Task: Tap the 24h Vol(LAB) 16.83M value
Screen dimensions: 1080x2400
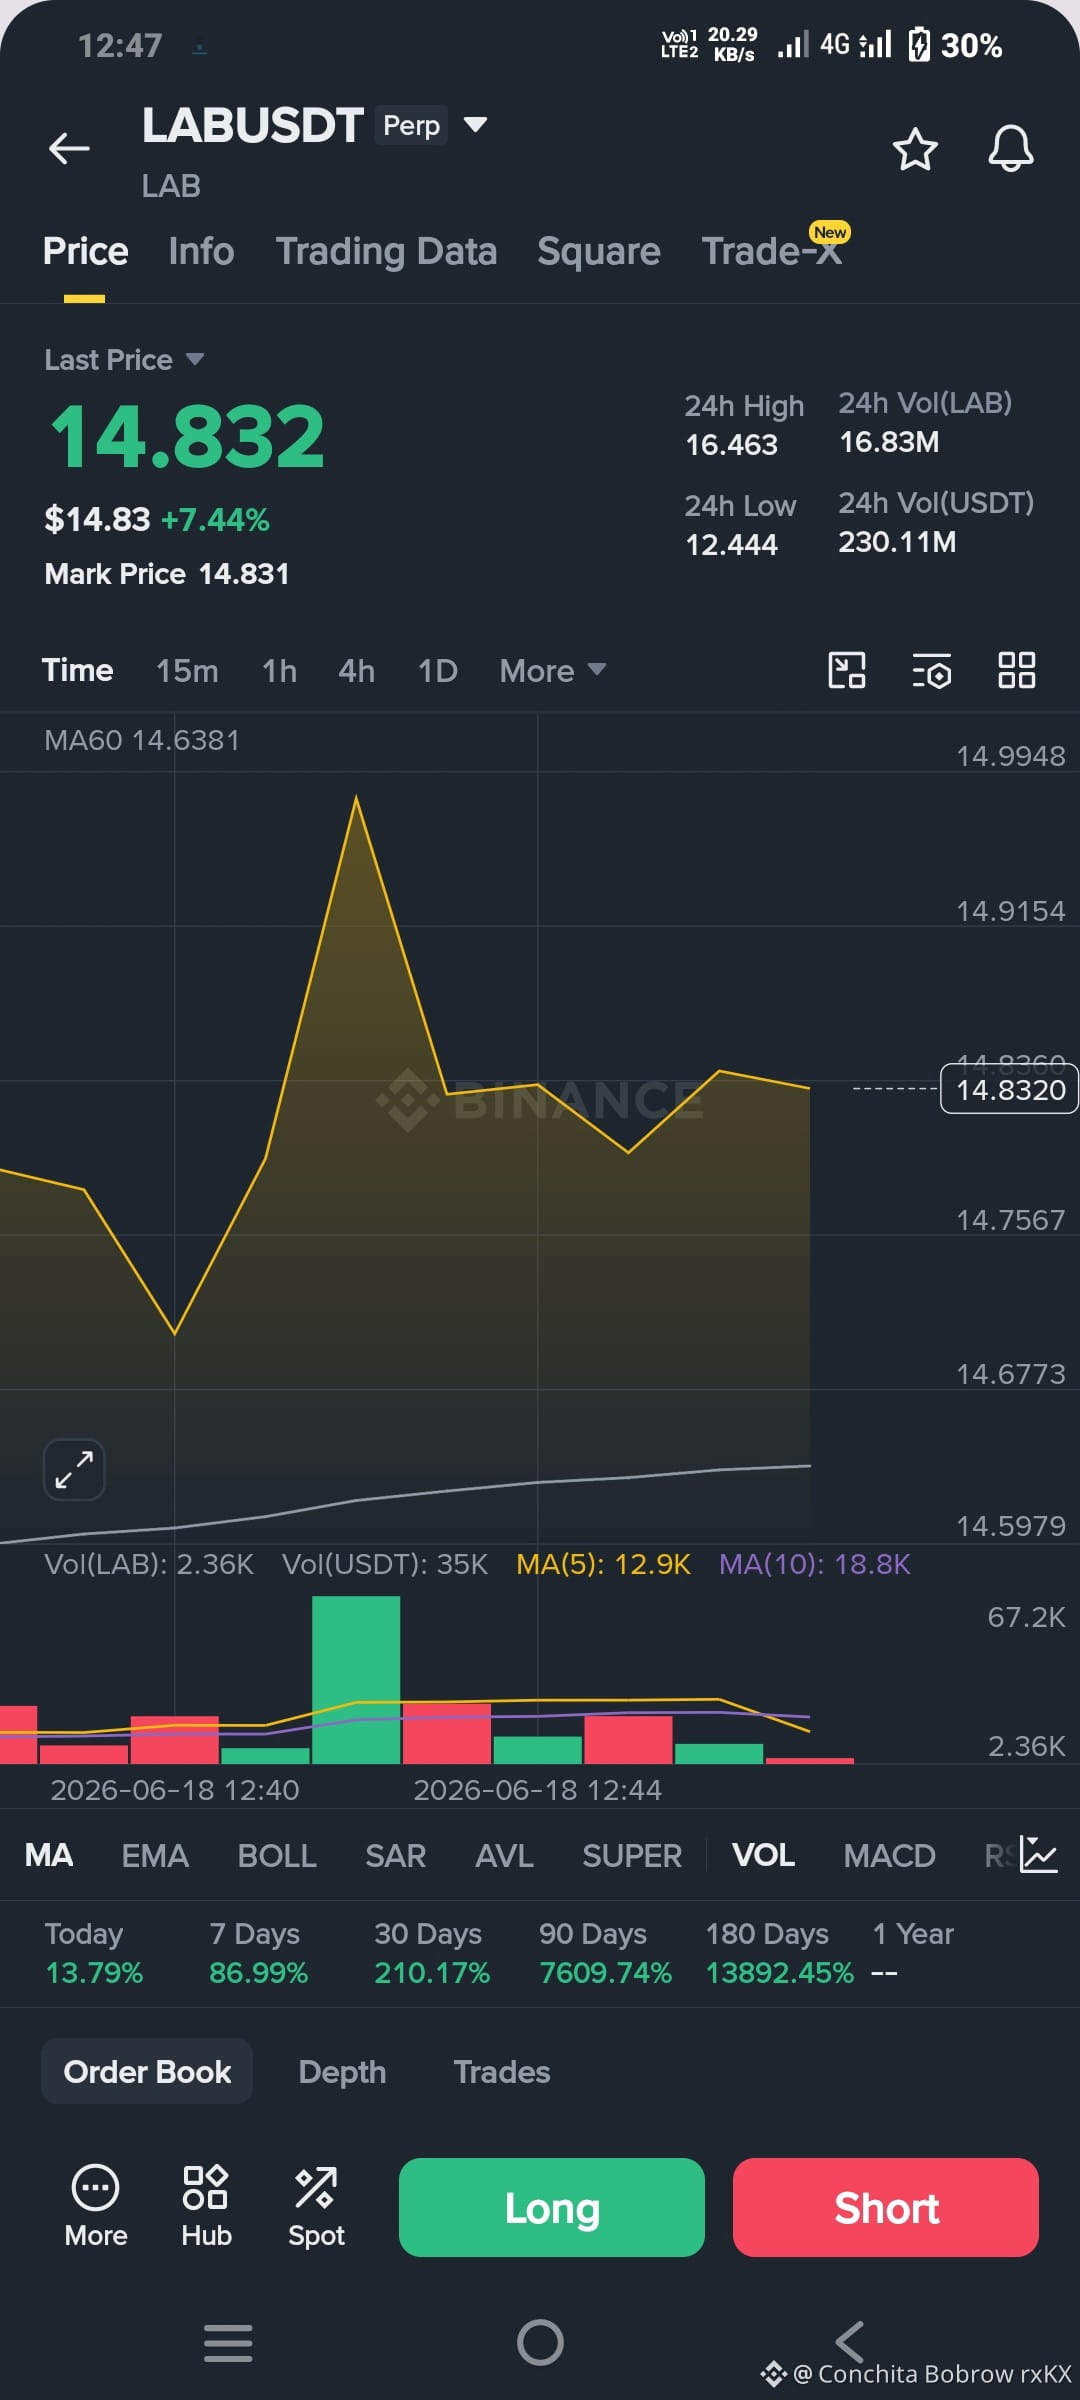Action: click(x=889, y=442)
